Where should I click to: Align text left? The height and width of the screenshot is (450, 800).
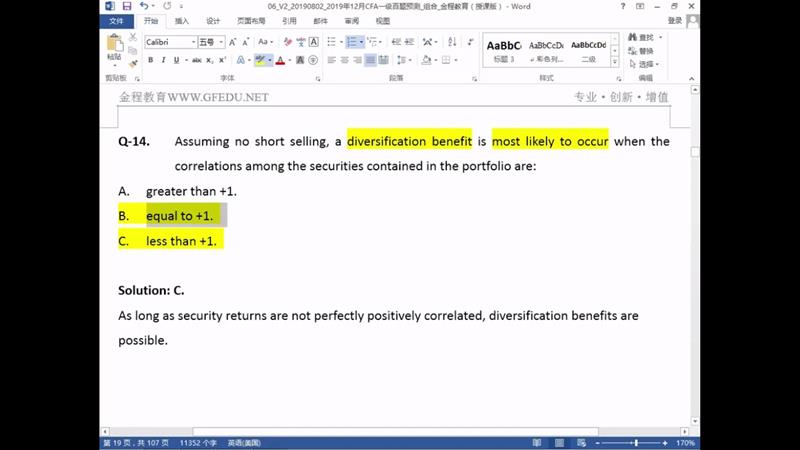pos(332,60)
